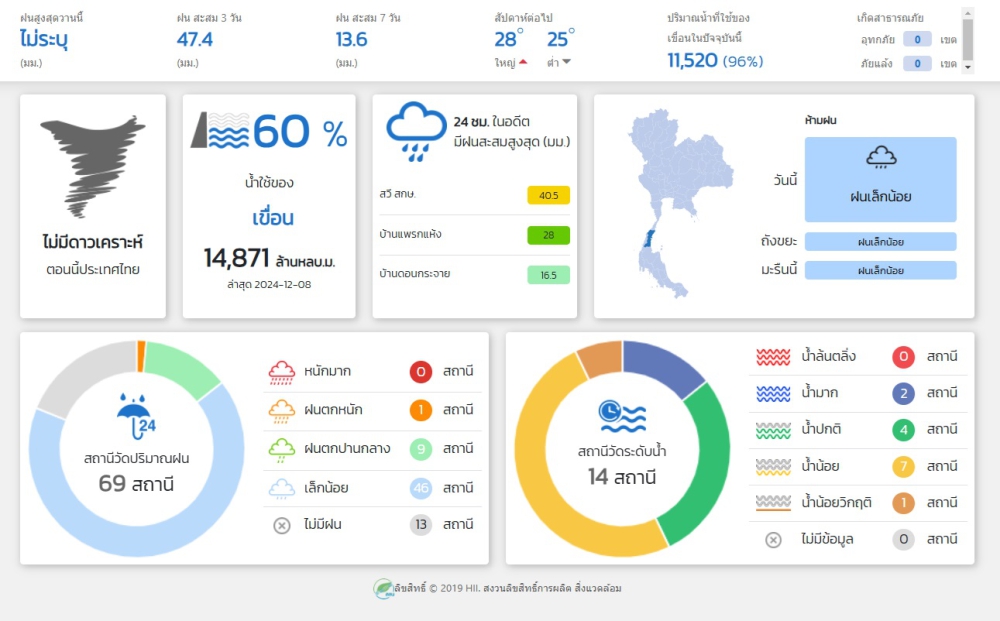Screen dimensions: 1000x621
Task: Click the HII copyright footer logo
Action: tap(383, 589)
